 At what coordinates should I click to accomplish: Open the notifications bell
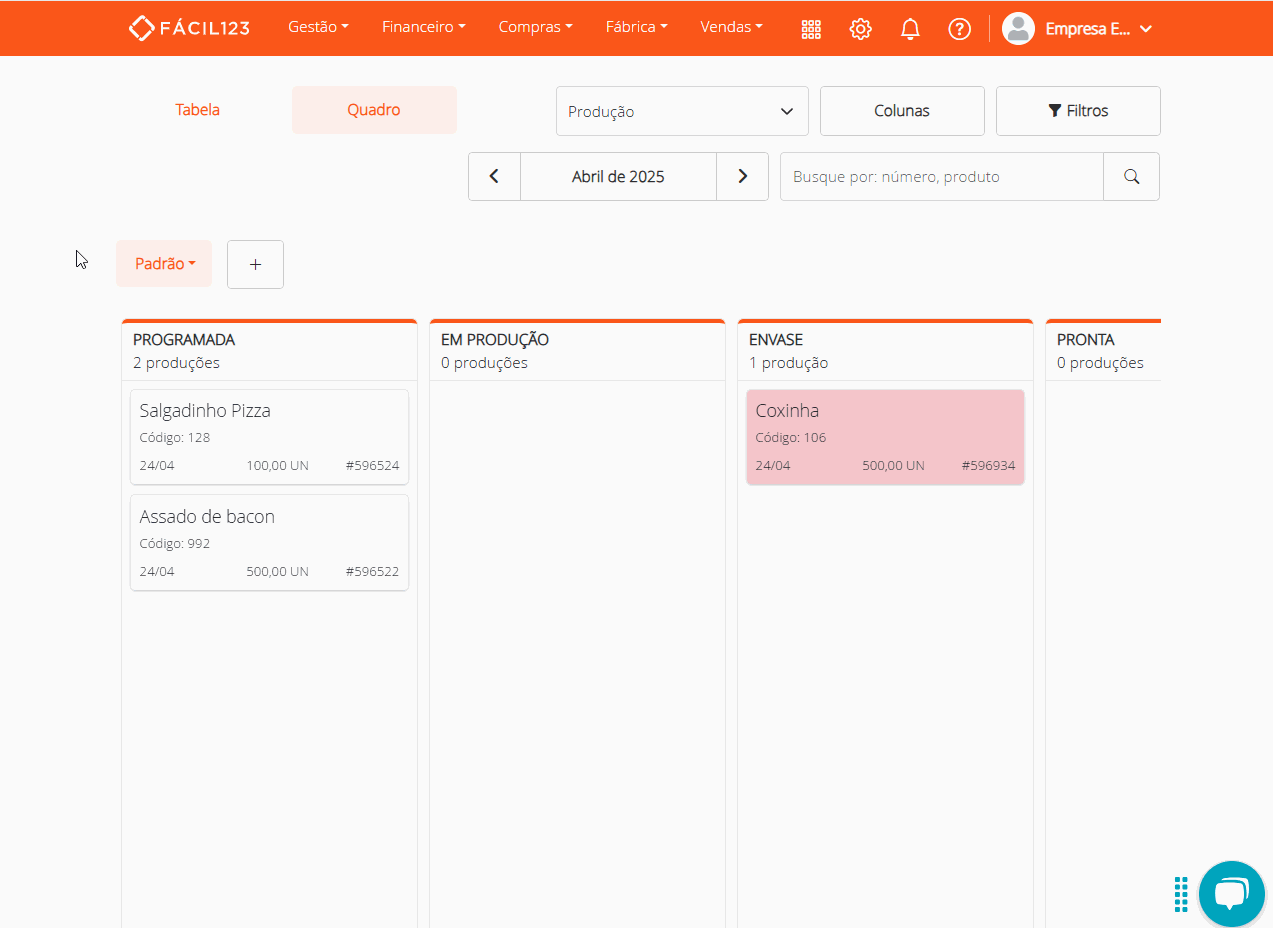[x=910, y=29]
